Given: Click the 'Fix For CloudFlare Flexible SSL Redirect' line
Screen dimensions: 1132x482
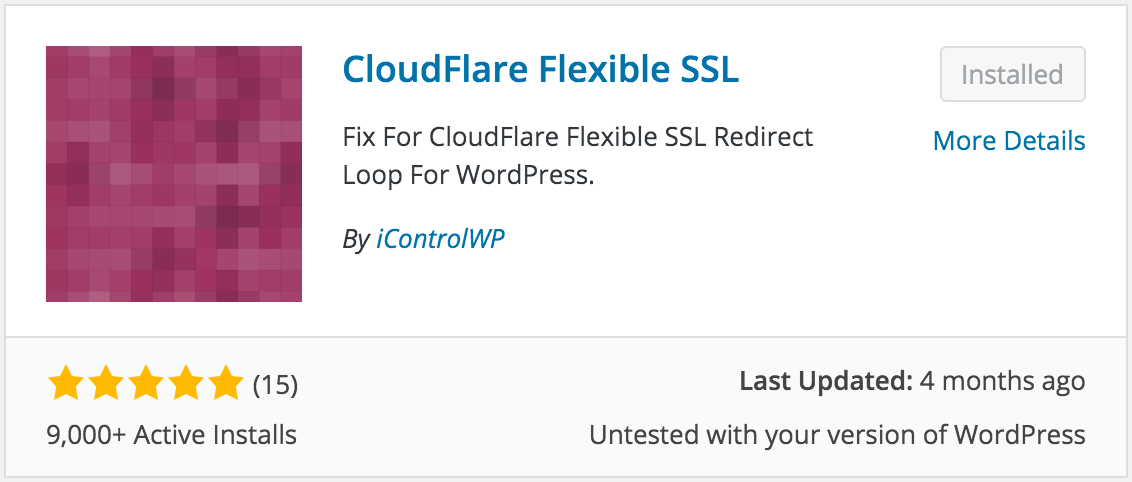Looking at the screenshot, I should coord(578,136).
